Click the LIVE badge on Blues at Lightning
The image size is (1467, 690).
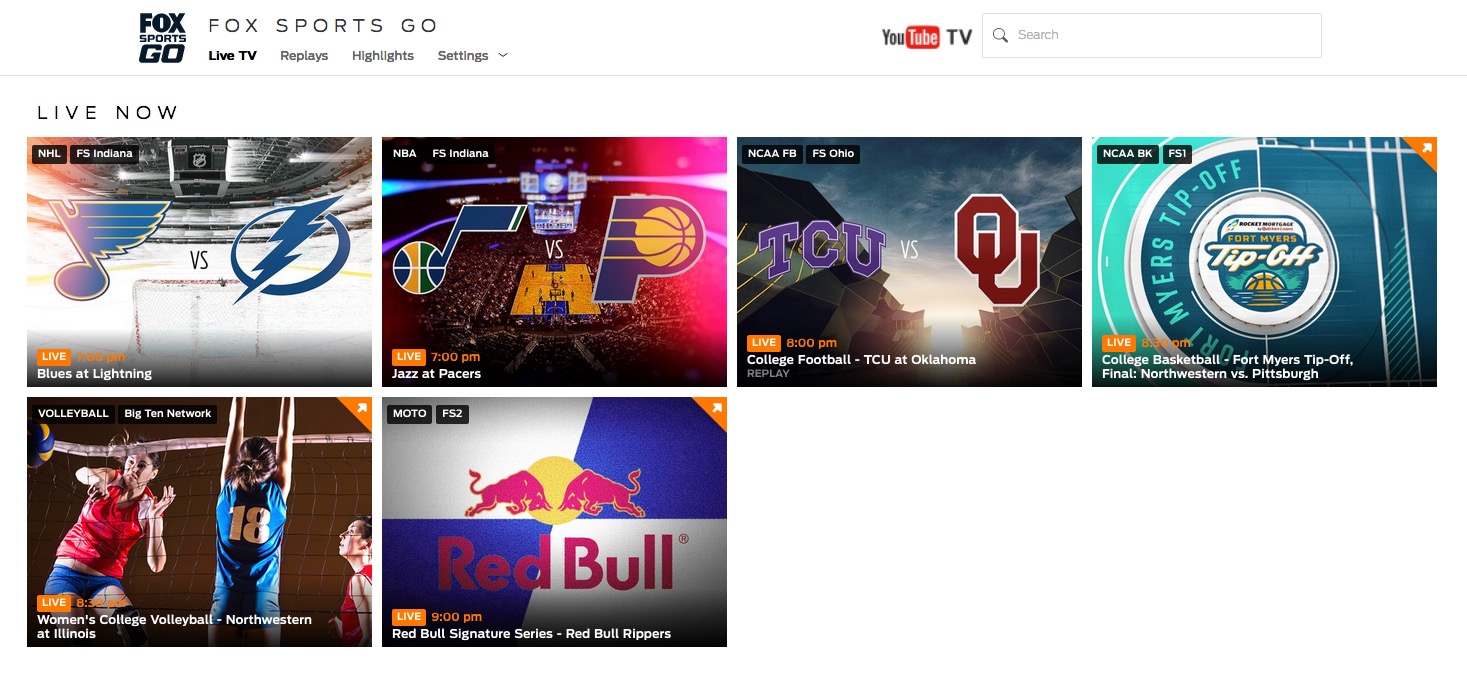54,357
